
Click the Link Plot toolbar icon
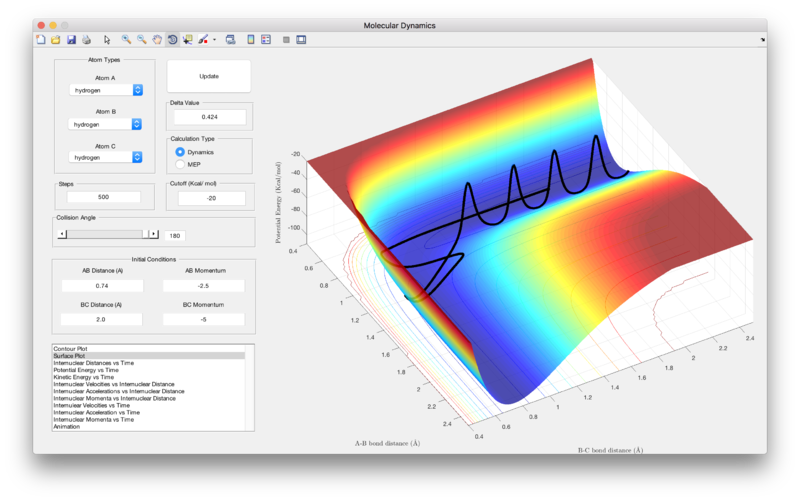click(x=231, y=40)
